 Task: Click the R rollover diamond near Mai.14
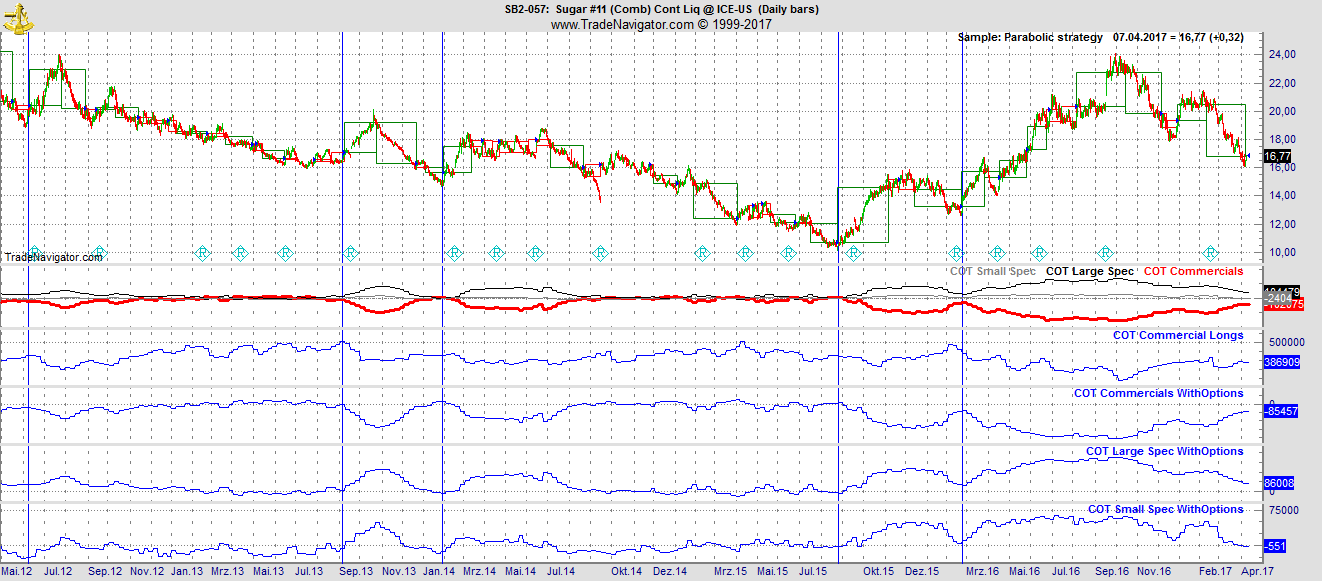[537, 253]
